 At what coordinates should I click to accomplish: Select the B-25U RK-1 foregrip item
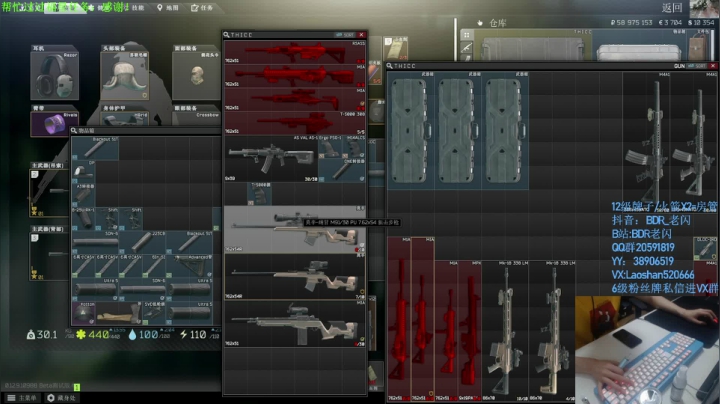tap(84, 219)
